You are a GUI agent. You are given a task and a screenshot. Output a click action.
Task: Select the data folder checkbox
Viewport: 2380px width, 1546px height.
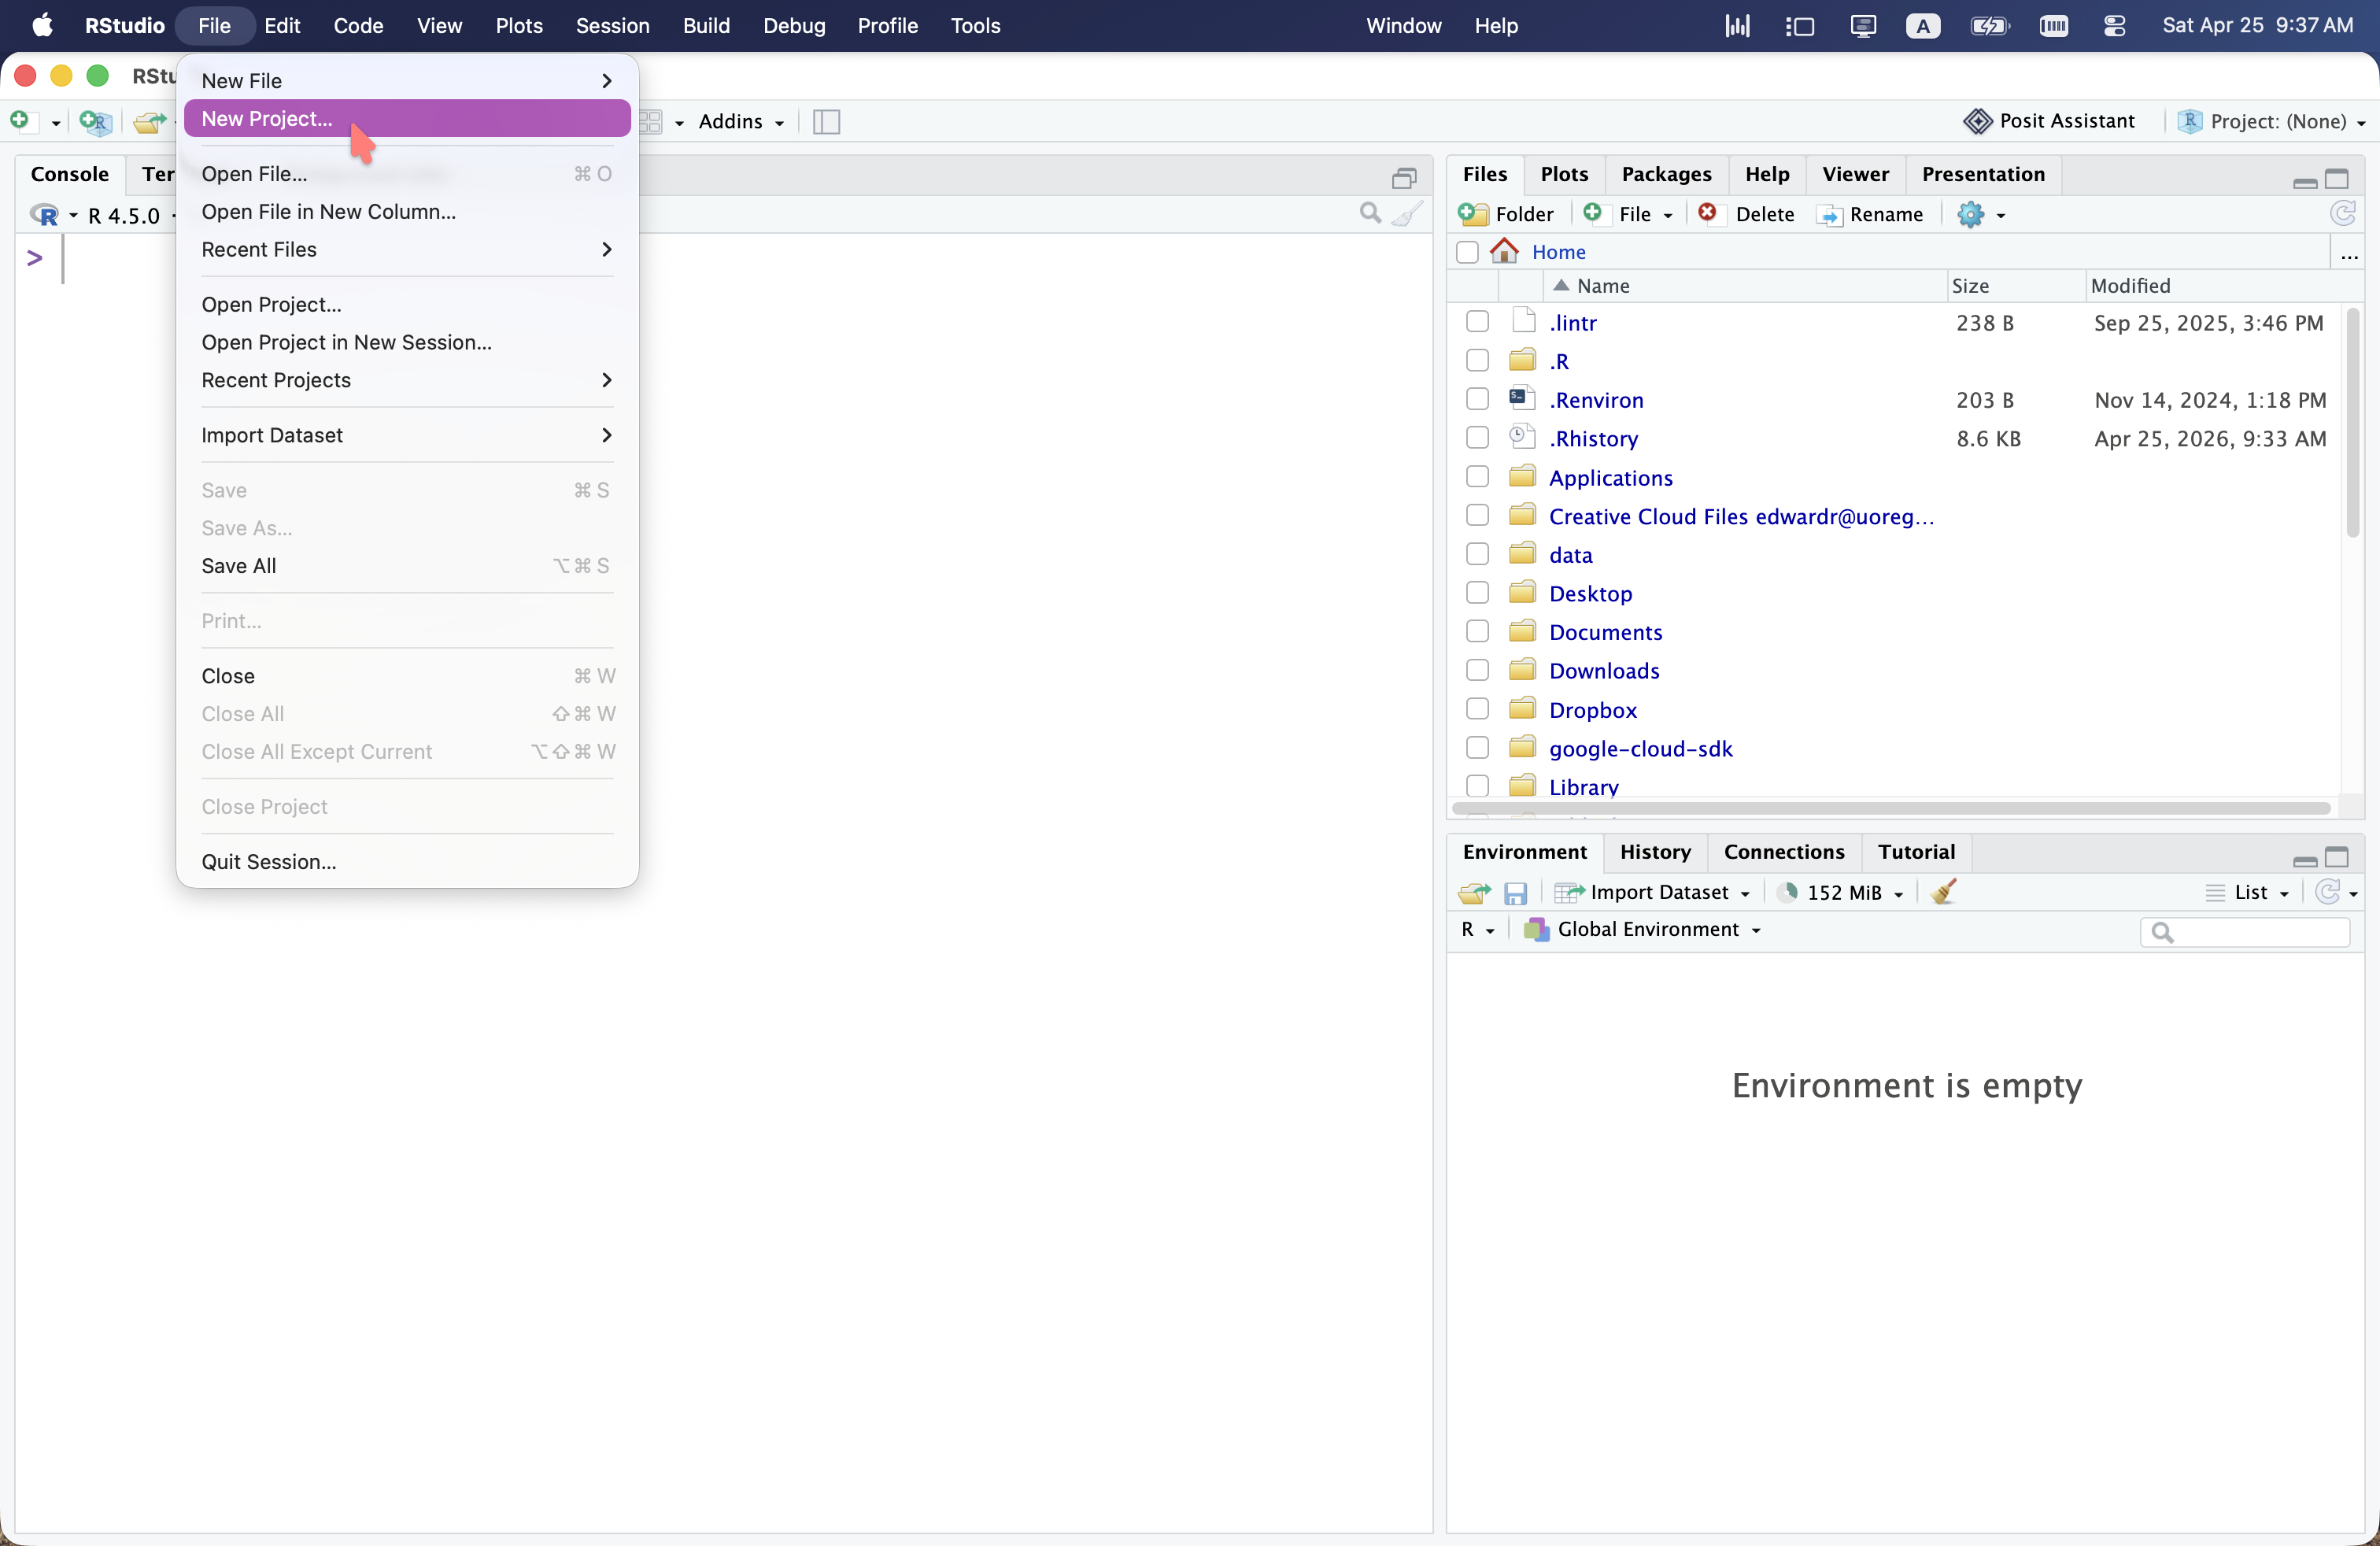tap(1477, 555)
